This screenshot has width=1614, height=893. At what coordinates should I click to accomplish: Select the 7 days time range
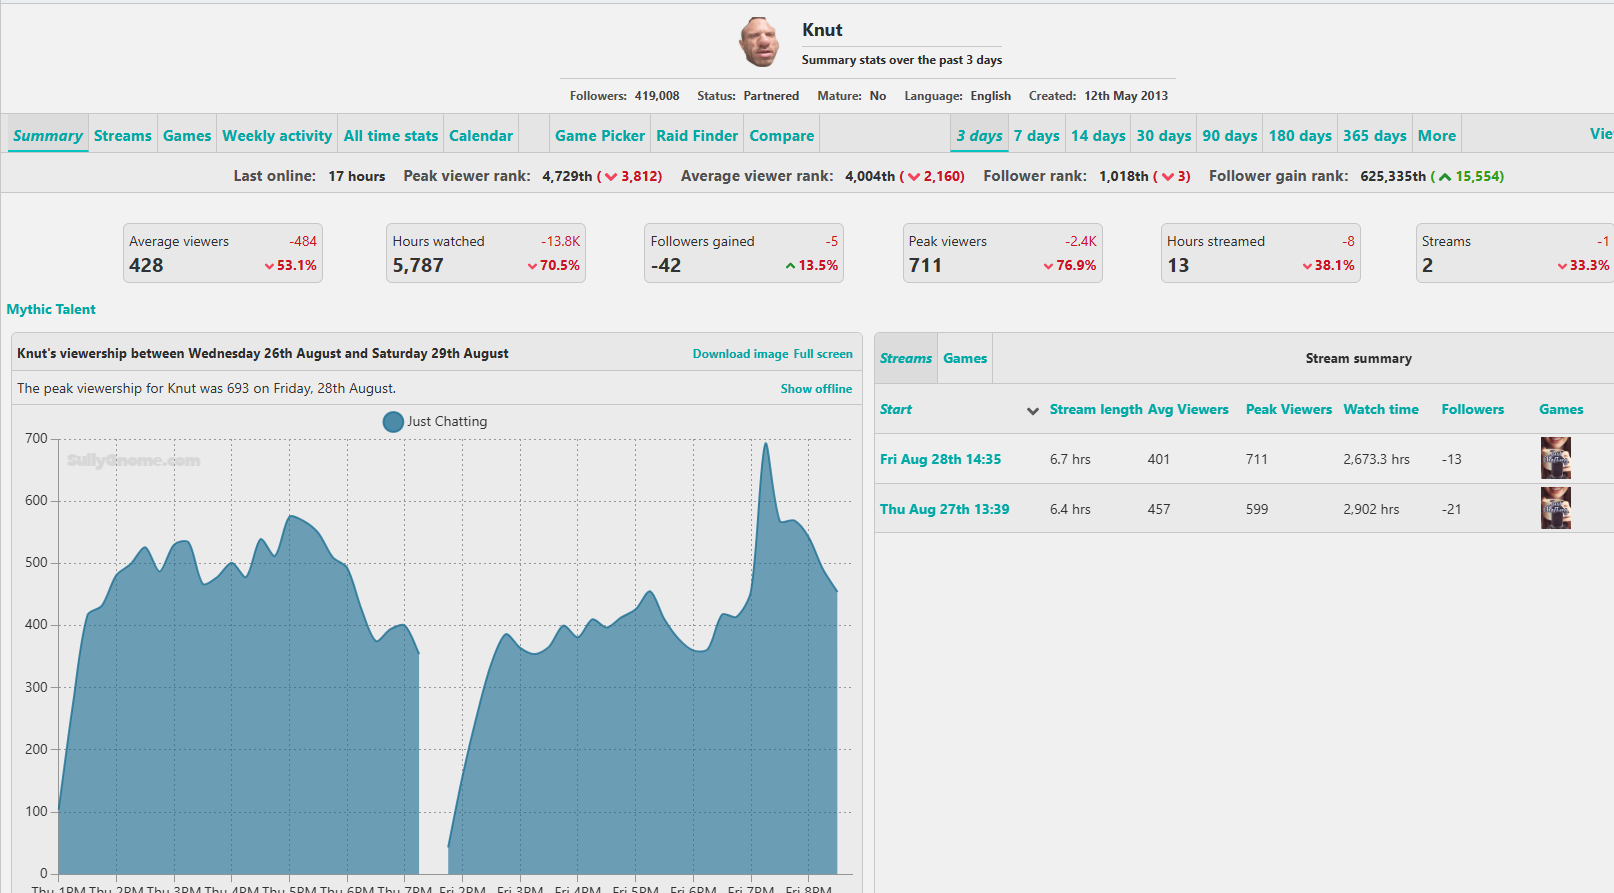[1037, 136]
